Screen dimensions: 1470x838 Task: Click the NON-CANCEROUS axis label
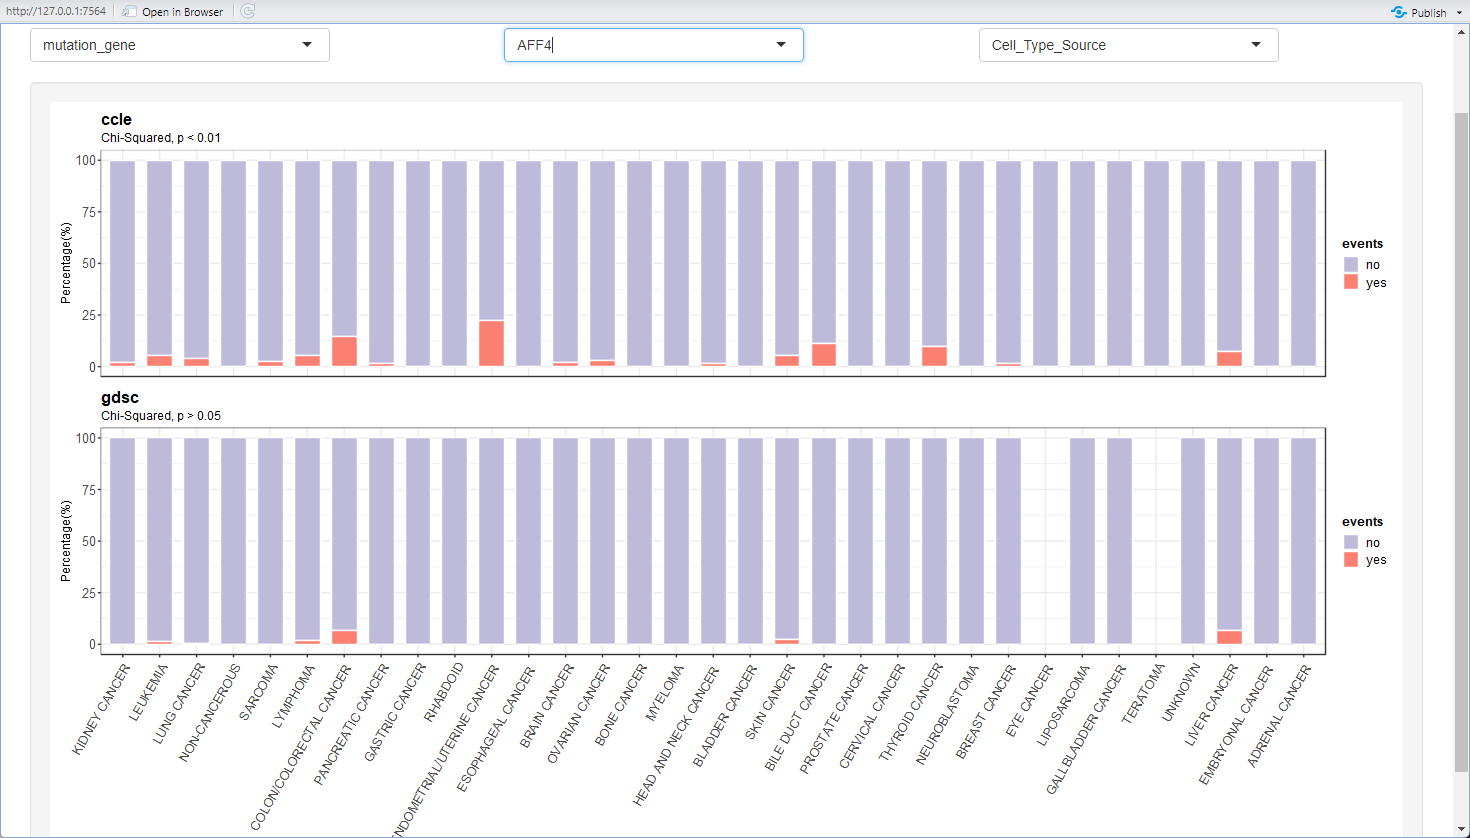tap(210, 712)
